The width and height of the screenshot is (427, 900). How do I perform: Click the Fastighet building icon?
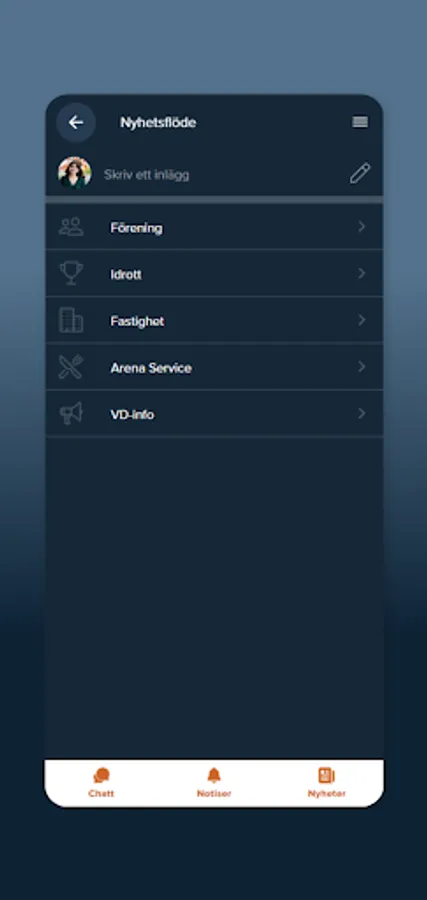pos(71,320)
